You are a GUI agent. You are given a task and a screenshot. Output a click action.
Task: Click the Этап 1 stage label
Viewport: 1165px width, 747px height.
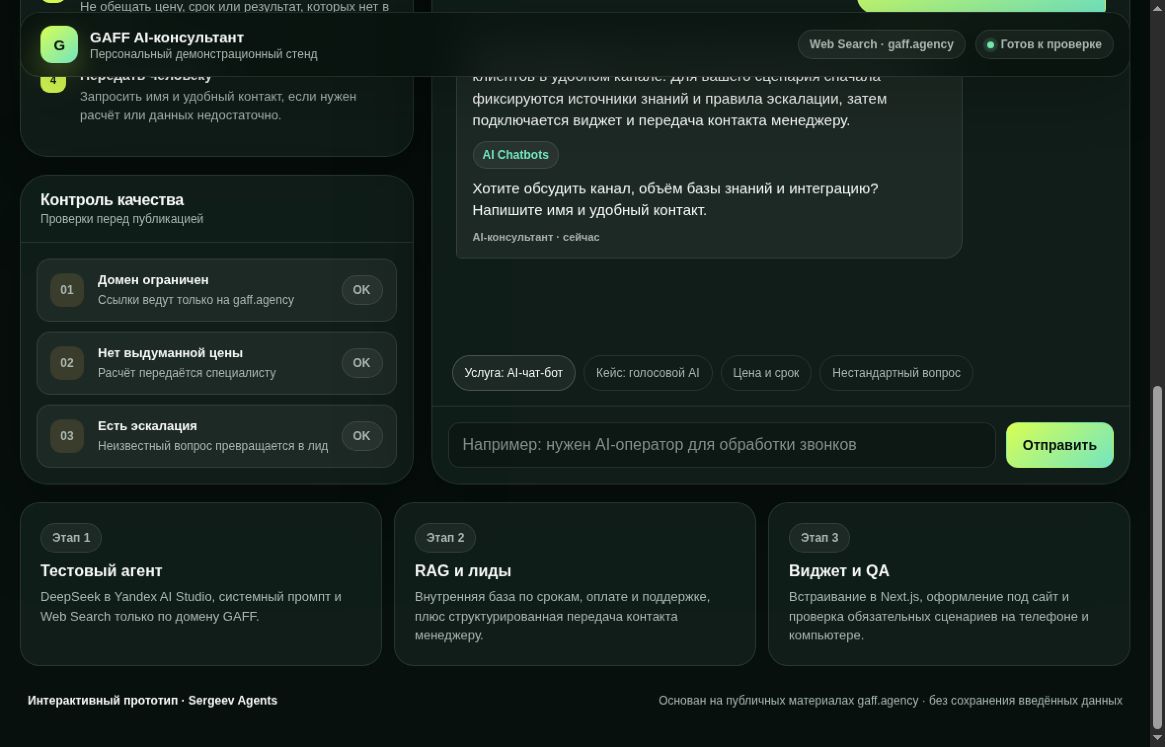71,537
